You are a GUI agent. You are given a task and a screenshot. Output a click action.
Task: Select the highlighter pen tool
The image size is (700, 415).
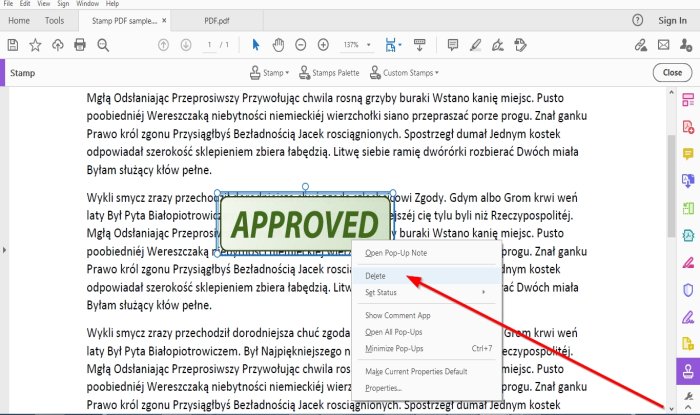pos(475,45)
